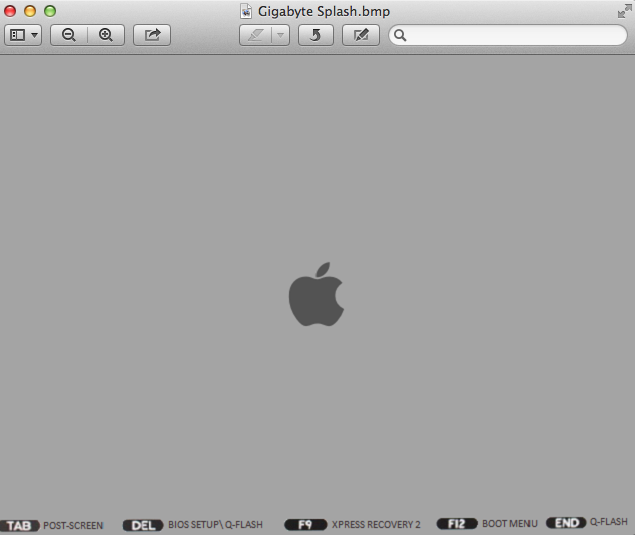Click the Gigabyte Splash.bmp window title
The image size is (635, 535).
[324, 11]
